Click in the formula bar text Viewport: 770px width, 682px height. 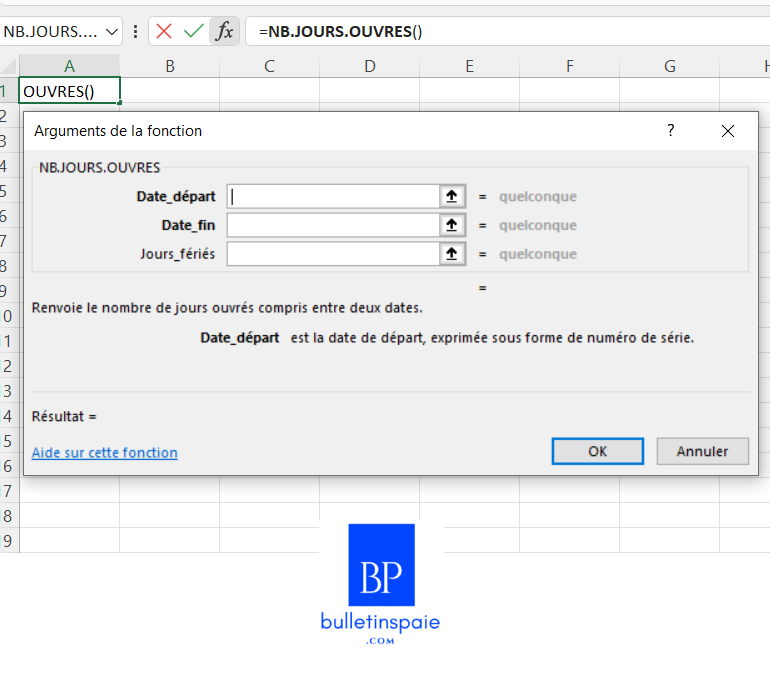[x=500, y=31]
